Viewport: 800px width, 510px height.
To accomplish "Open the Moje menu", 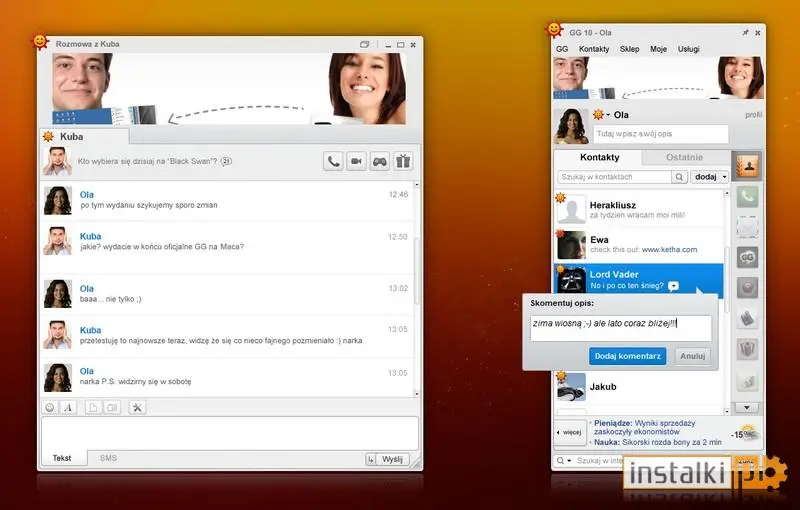I will click(658, 49).
